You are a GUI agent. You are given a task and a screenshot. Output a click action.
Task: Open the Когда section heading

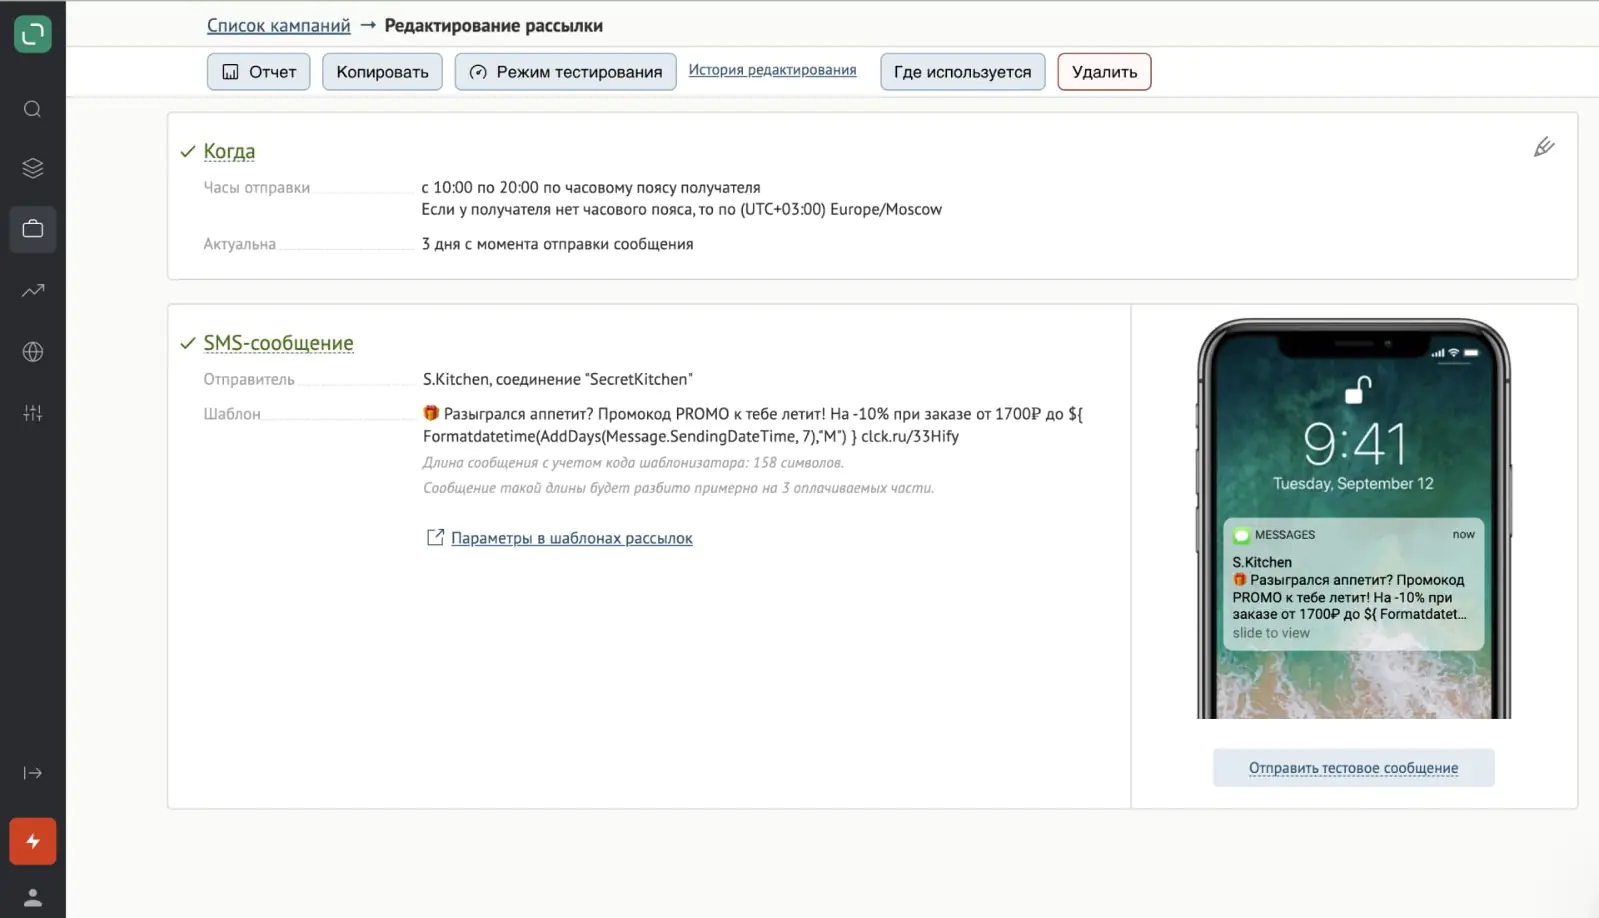229,151
